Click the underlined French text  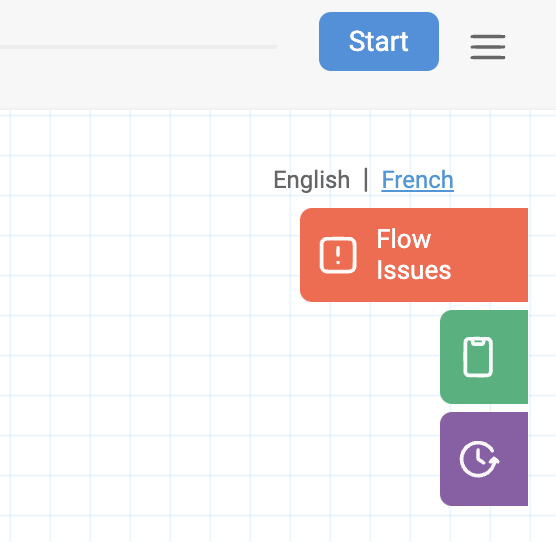[417, 180]
